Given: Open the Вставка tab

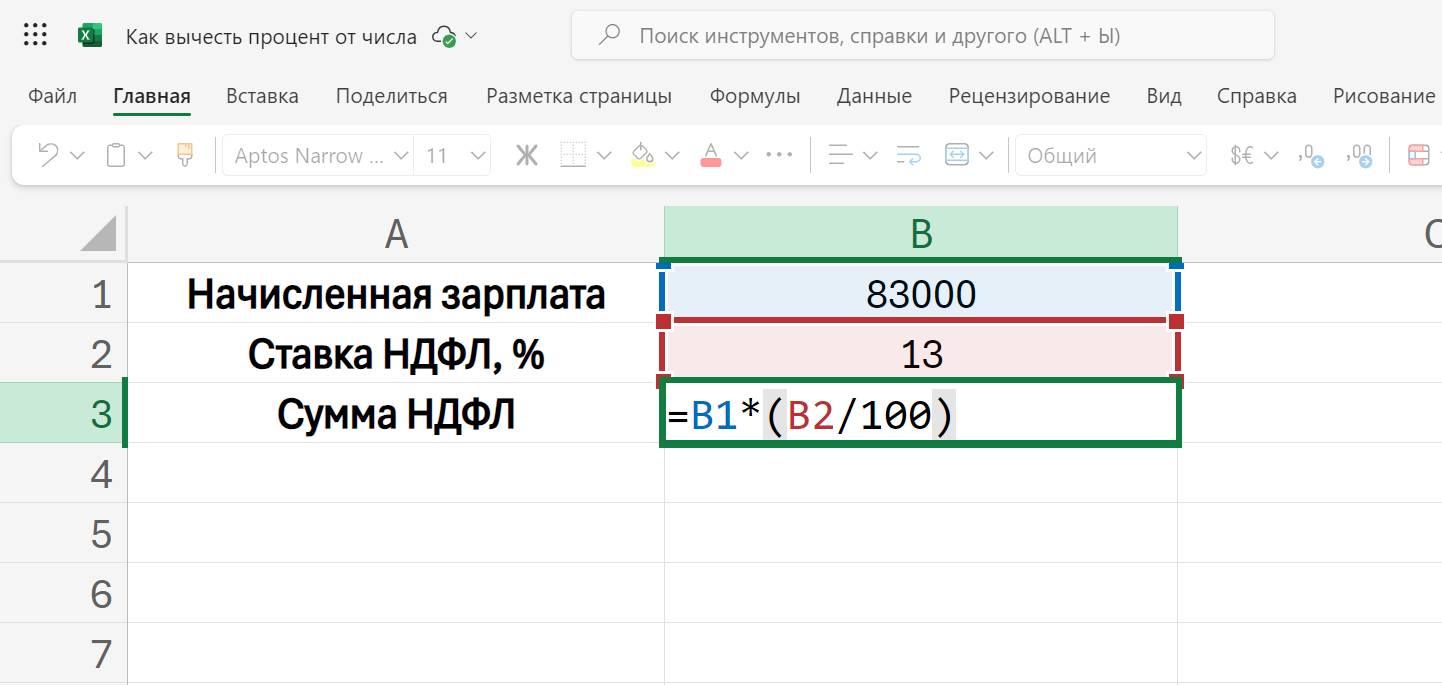Looking at the screenshot, I should pos(262,96).
